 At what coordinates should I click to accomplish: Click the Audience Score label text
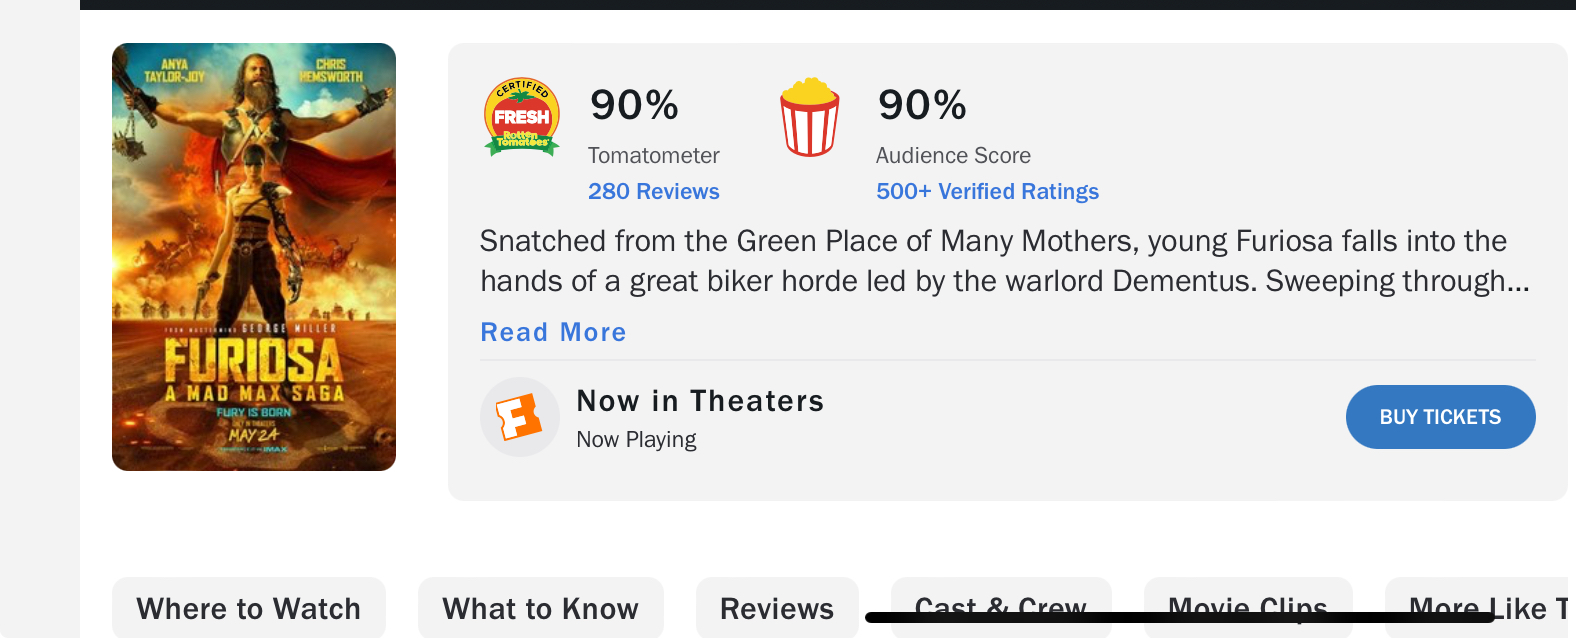(953, 155)
